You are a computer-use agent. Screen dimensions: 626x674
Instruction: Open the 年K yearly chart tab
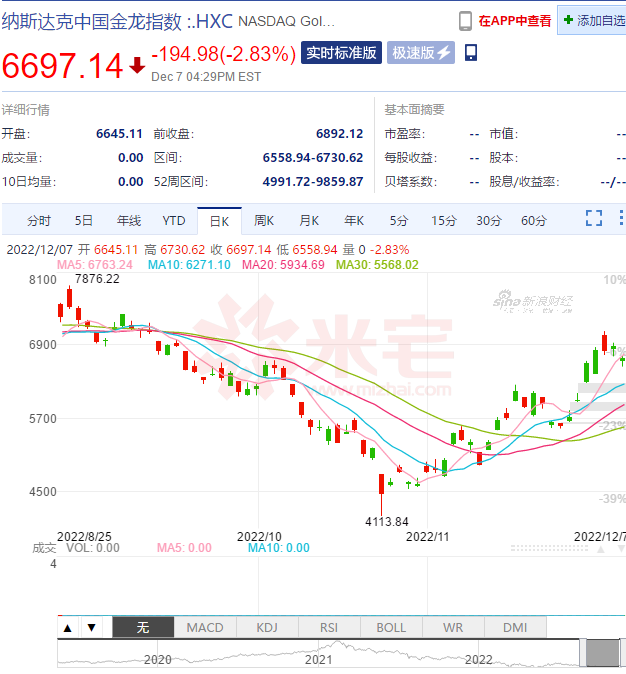354,221
